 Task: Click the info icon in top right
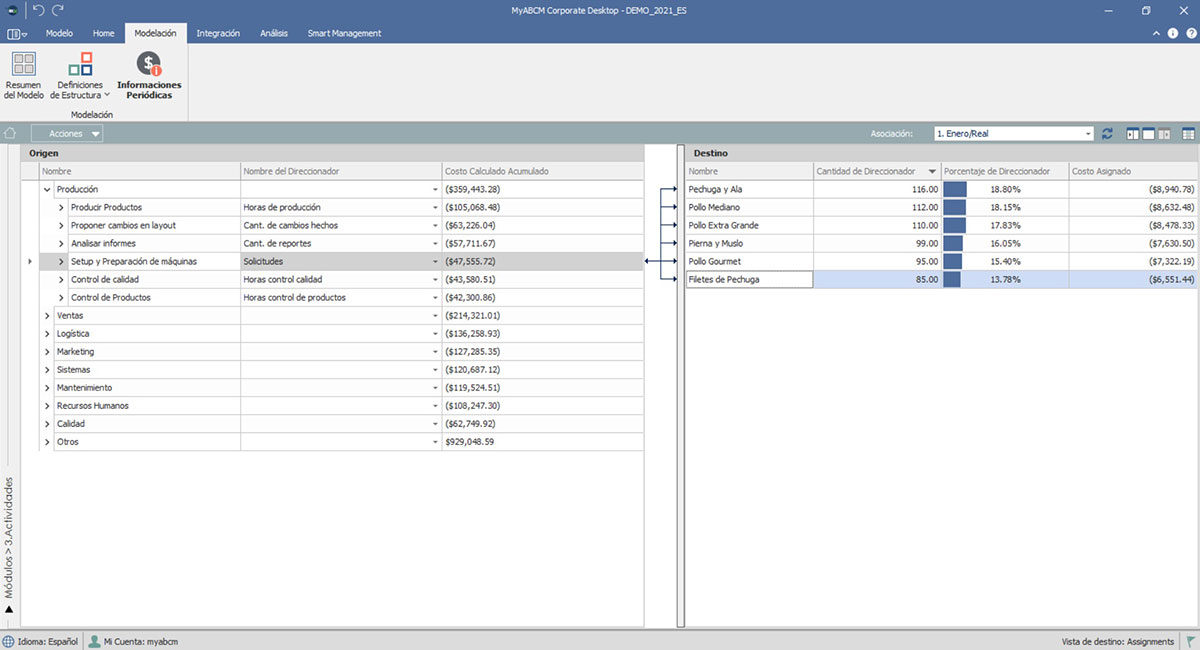click(x=1173, y=33)
